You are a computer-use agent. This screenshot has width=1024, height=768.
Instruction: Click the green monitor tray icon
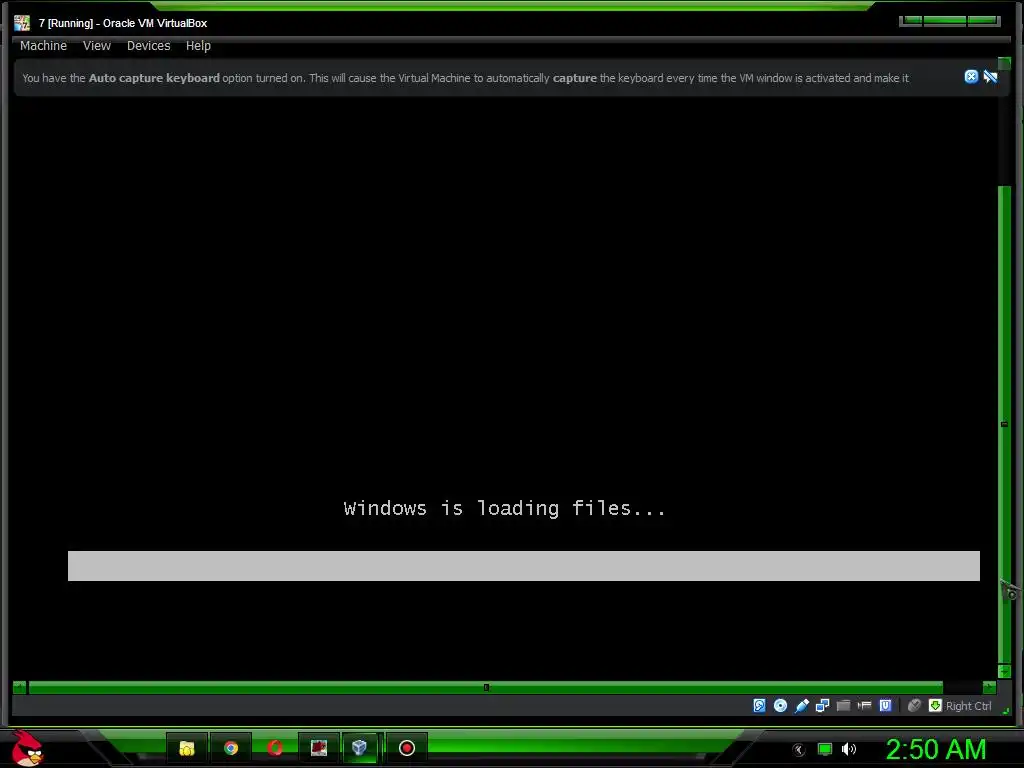825,749
